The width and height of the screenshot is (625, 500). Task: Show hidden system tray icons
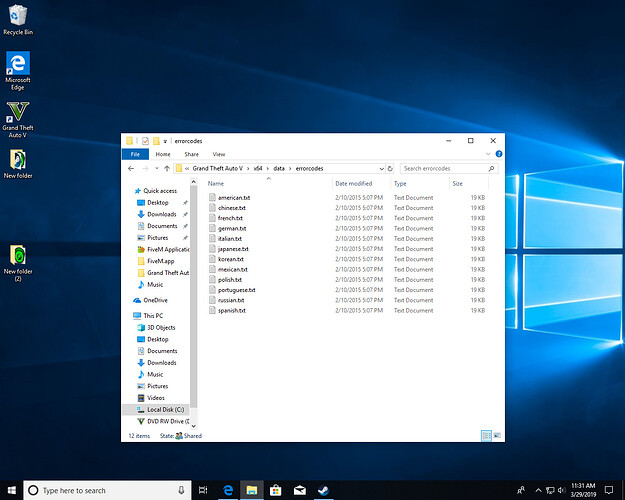(538, 490)
